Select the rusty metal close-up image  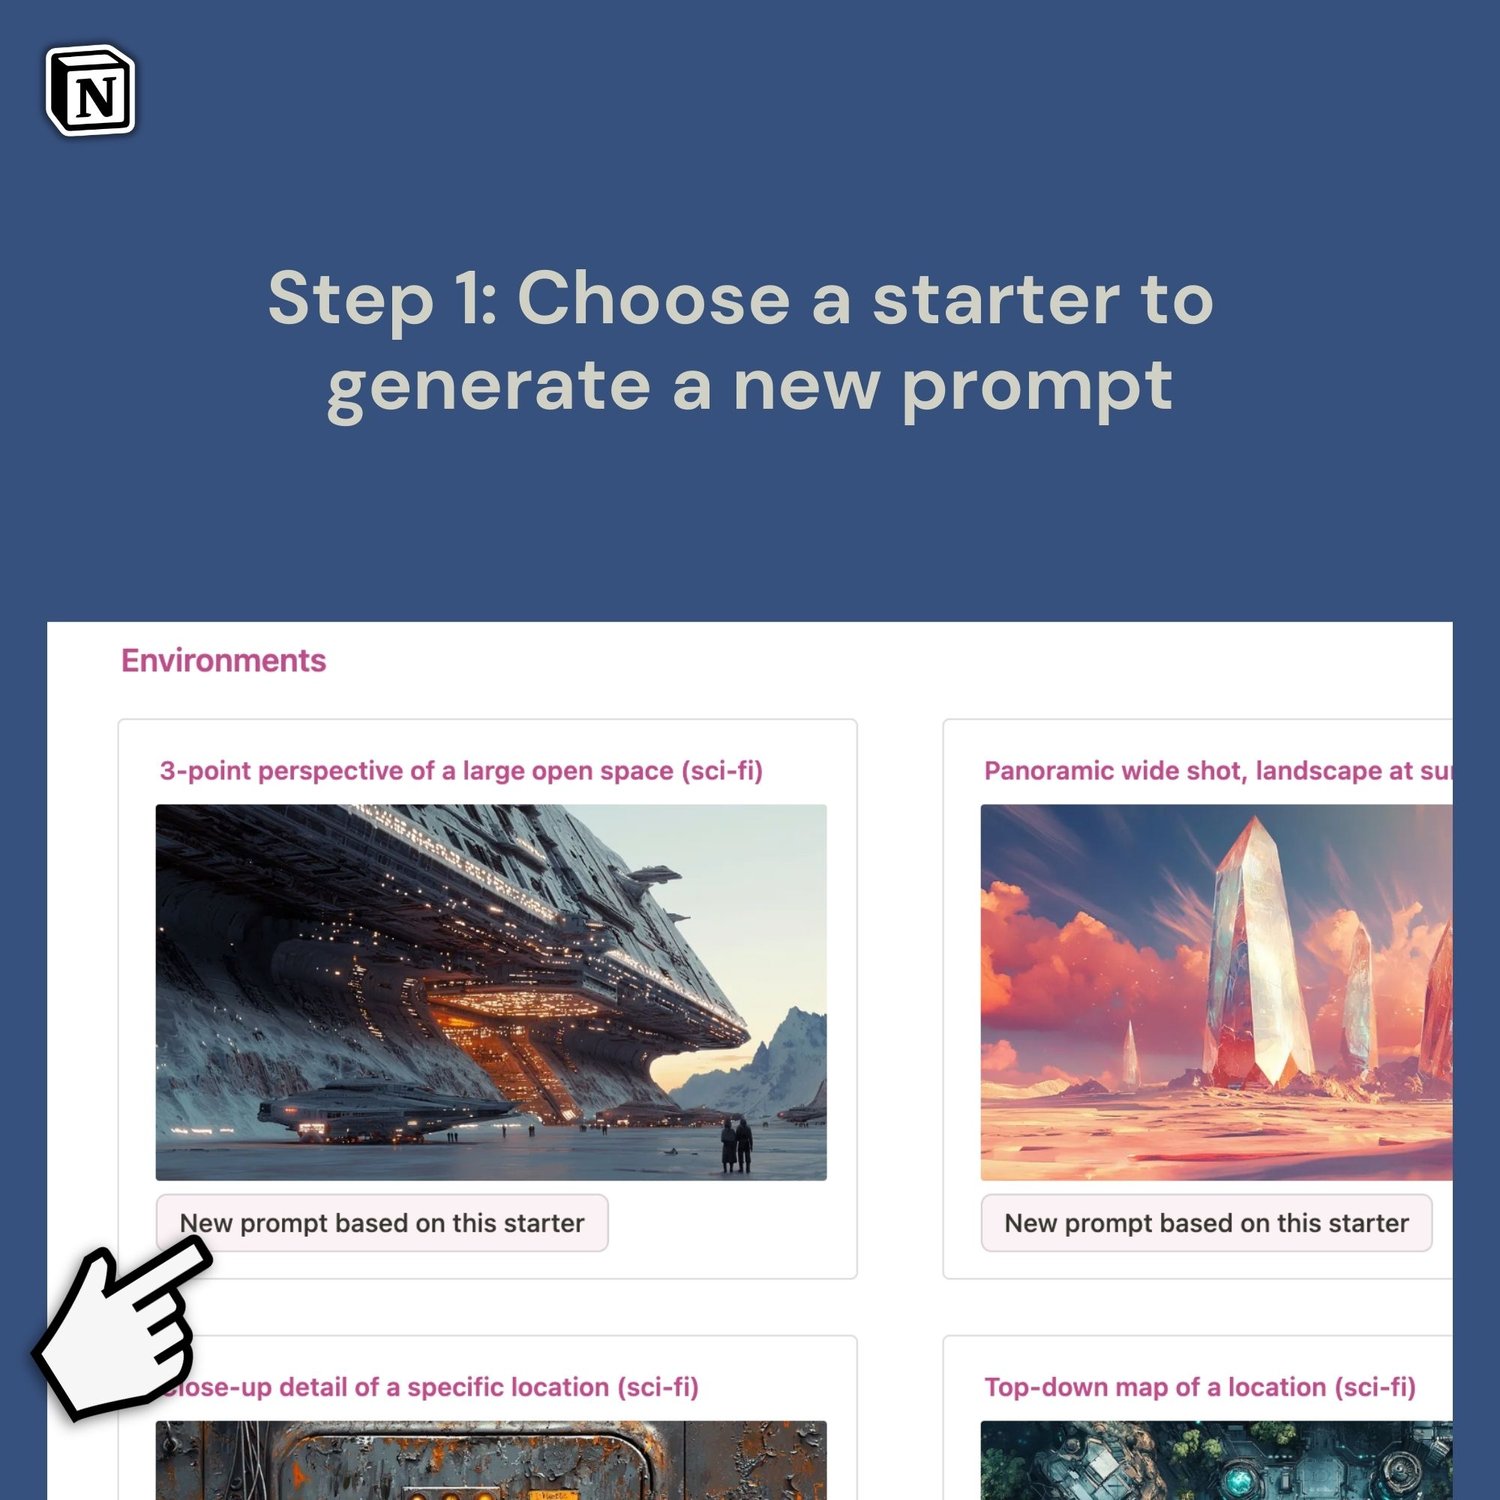pyautogui.click(x=491, y=1460)
